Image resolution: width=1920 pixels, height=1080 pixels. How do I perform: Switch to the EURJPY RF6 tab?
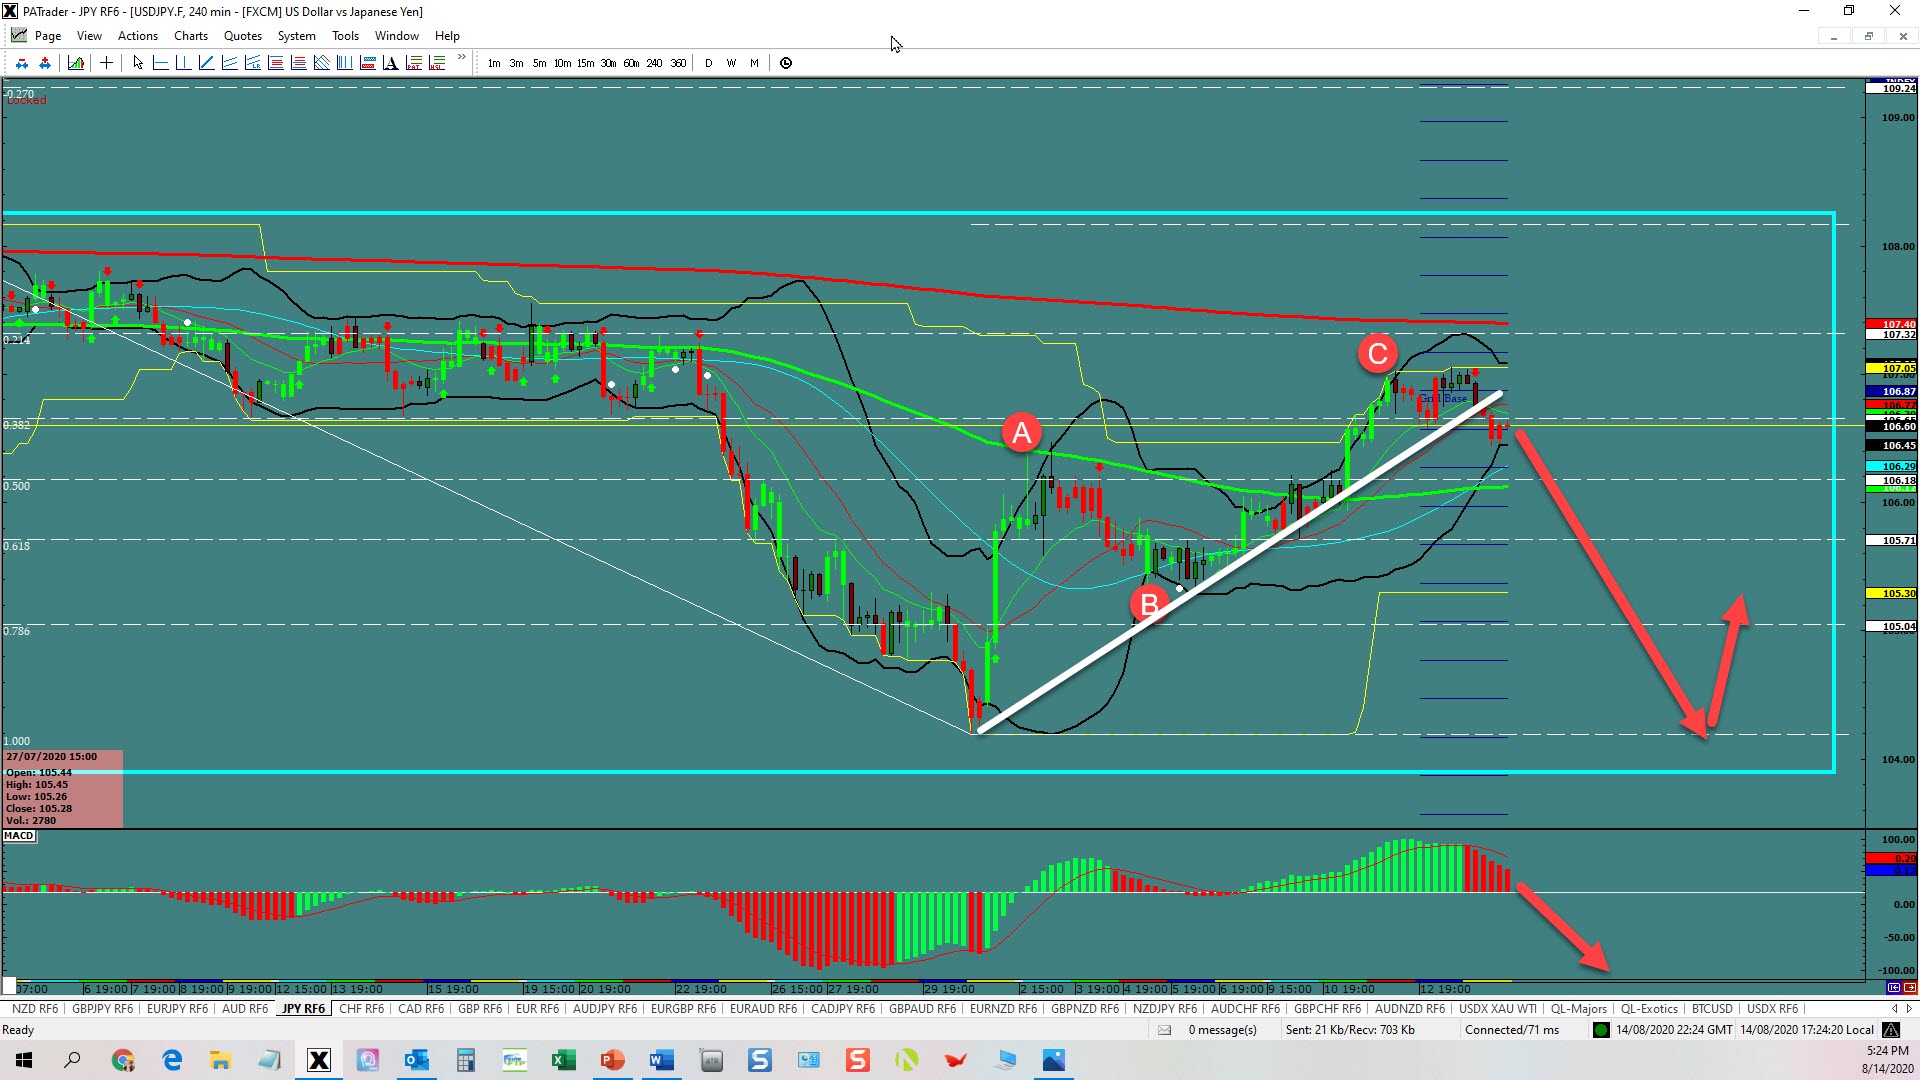point(177,1008)
